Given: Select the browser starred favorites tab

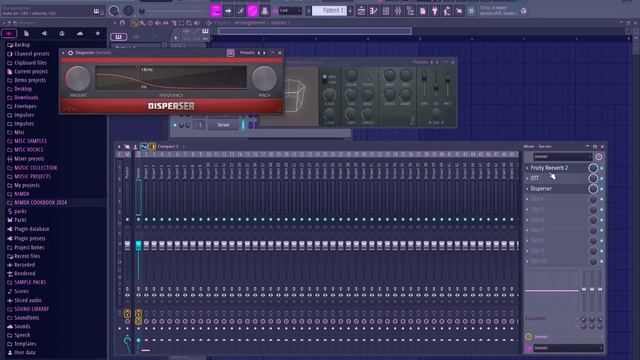Looking at the screenshot, I should pos(98,33).
